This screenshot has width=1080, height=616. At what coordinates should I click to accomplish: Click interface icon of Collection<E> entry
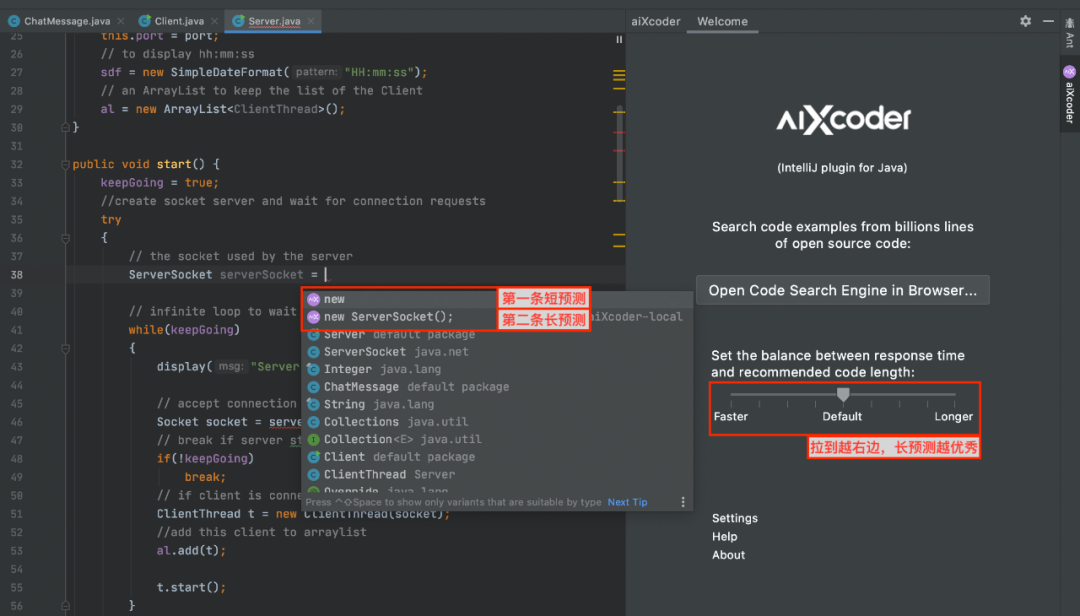click(313, 439)
